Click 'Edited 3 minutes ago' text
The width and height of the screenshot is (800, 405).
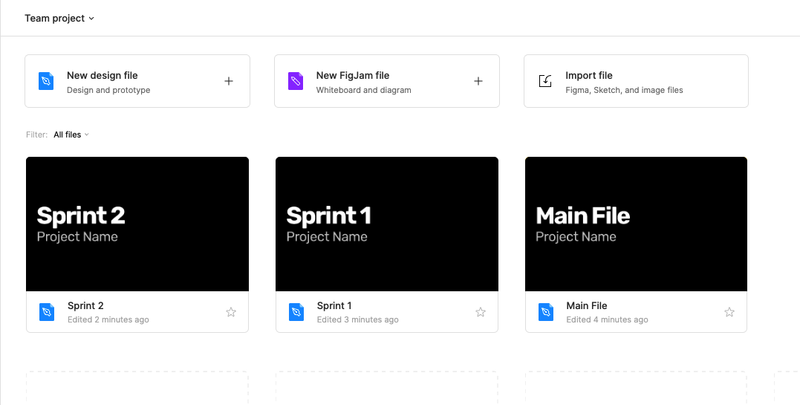coord(358,320)
